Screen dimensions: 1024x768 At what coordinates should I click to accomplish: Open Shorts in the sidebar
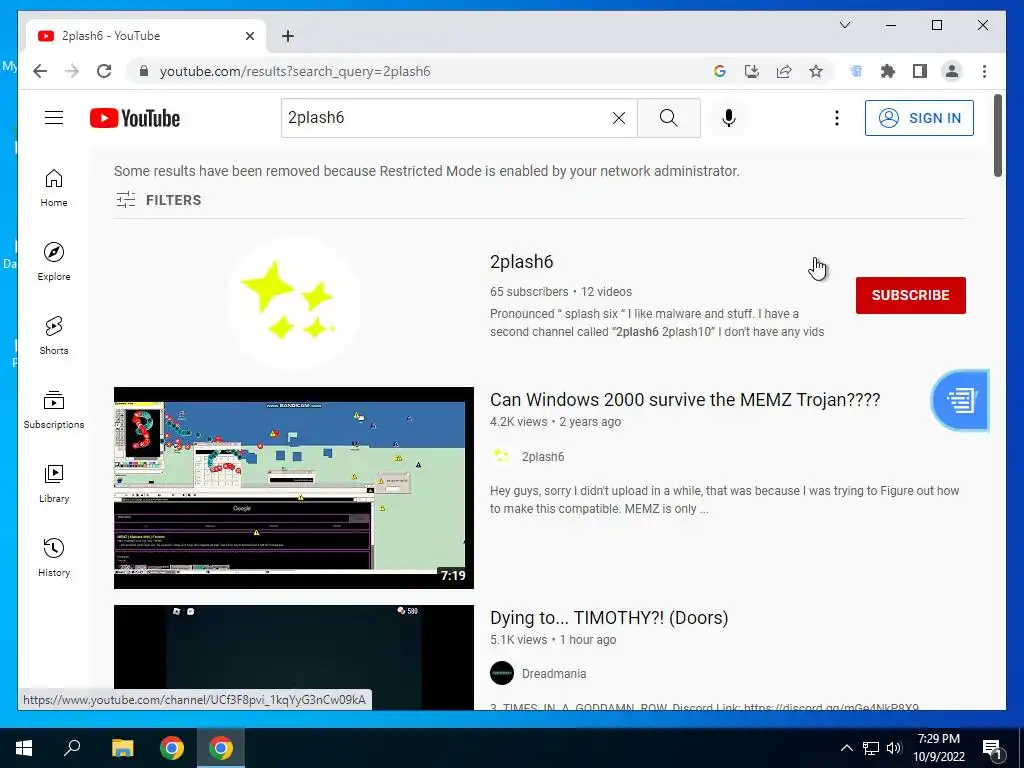pyautogui.click(x=54, y=336)
